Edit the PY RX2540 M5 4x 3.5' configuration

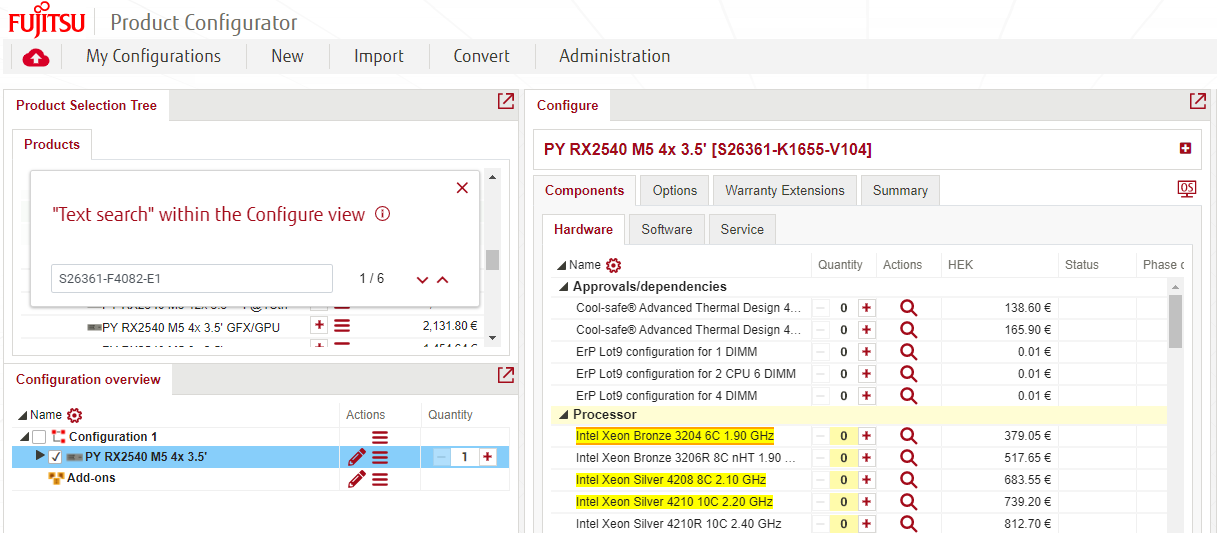tap(357, 457)
